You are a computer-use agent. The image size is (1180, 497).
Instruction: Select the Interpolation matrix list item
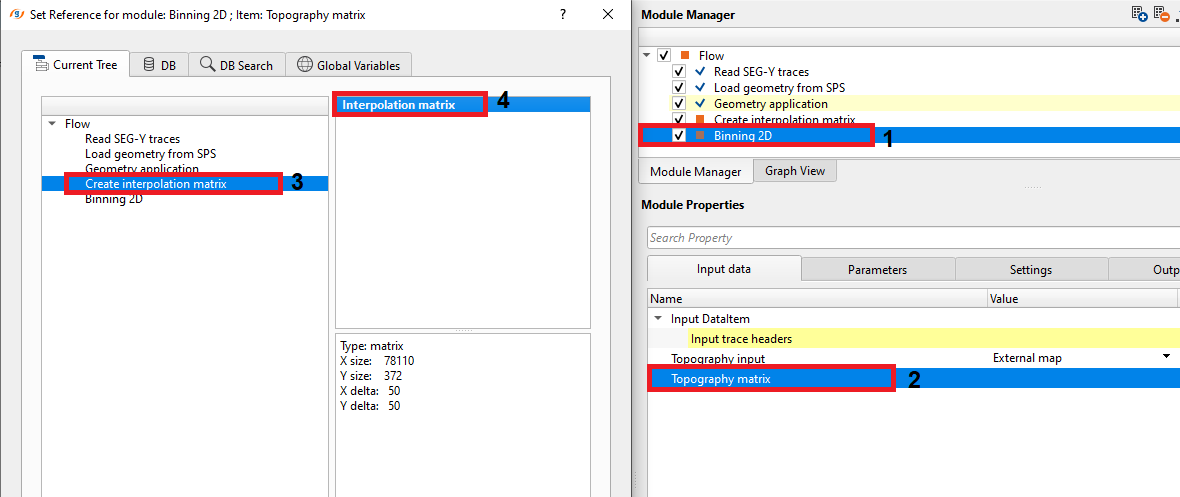398,104
